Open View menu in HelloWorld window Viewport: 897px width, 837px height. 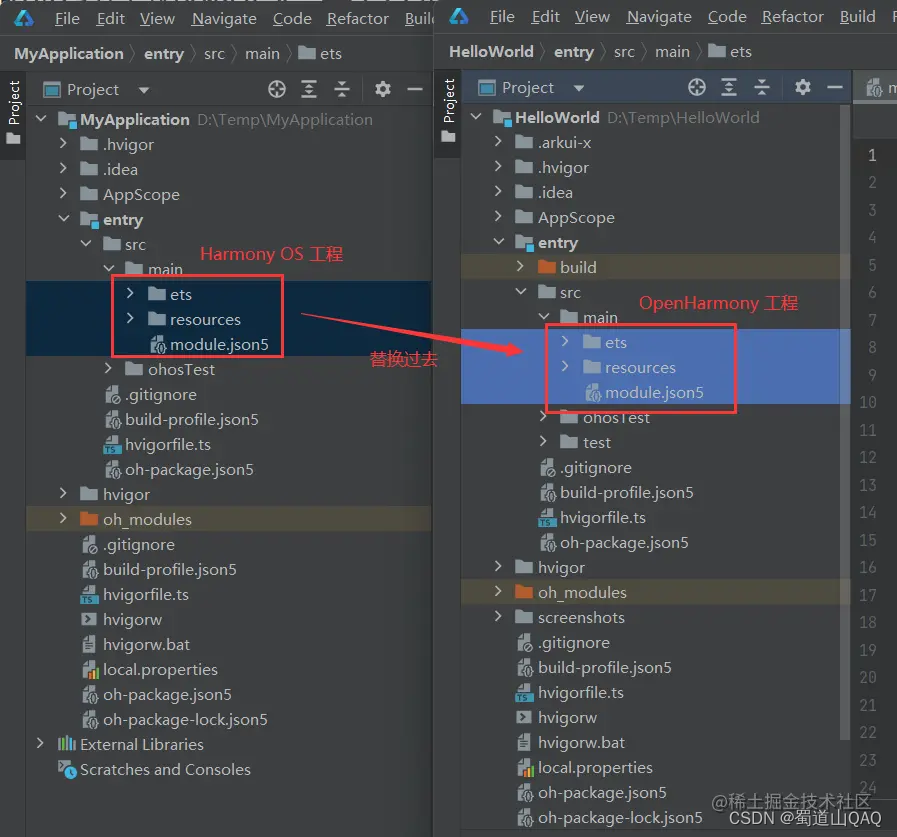click(592, 17)
